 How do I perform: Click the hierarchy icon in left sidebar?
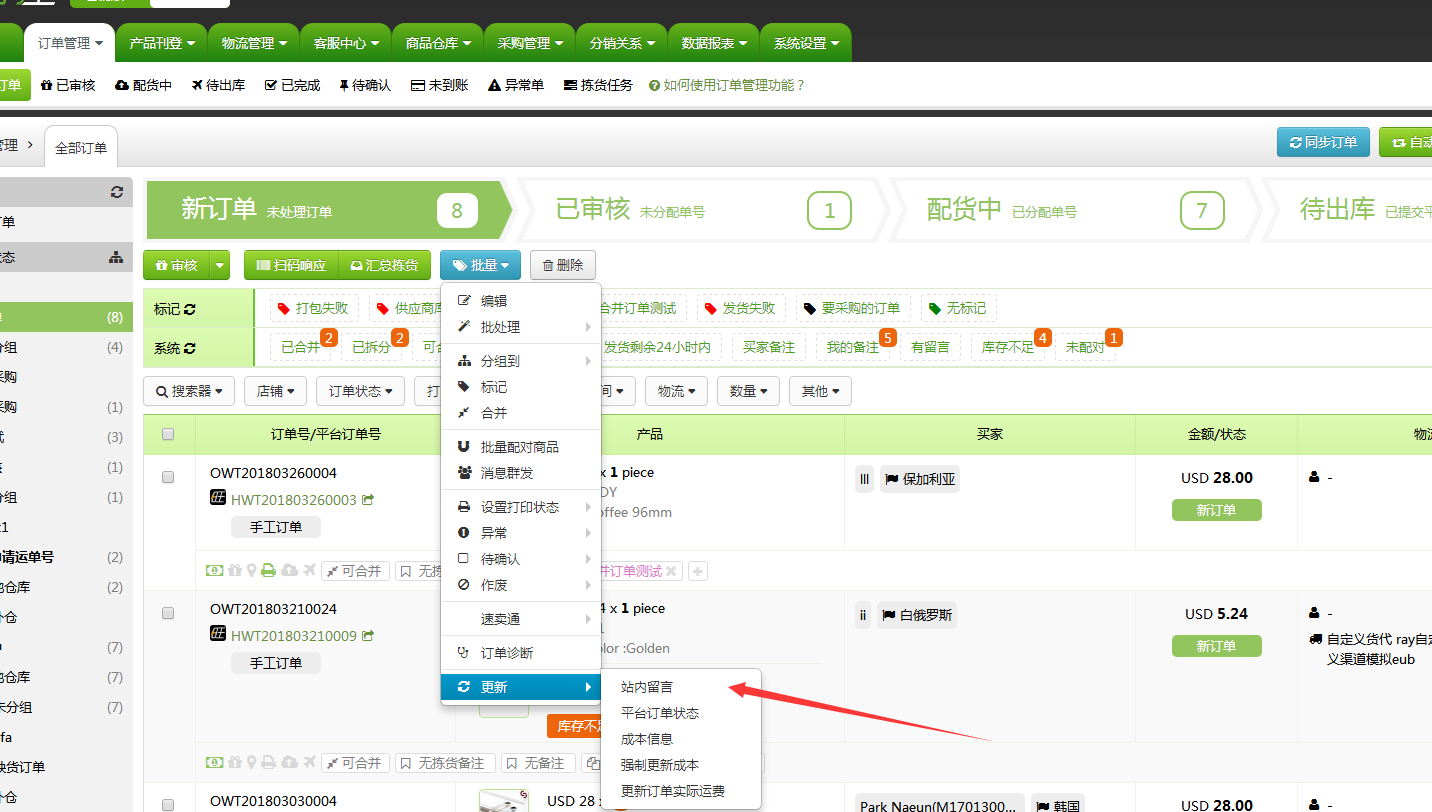(x=116, y=257)
